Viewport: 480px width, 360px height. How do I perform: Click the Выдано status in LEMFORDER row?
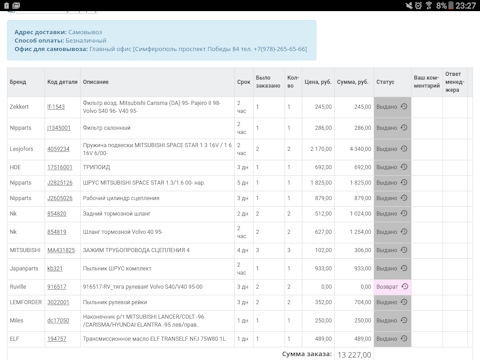387,302
